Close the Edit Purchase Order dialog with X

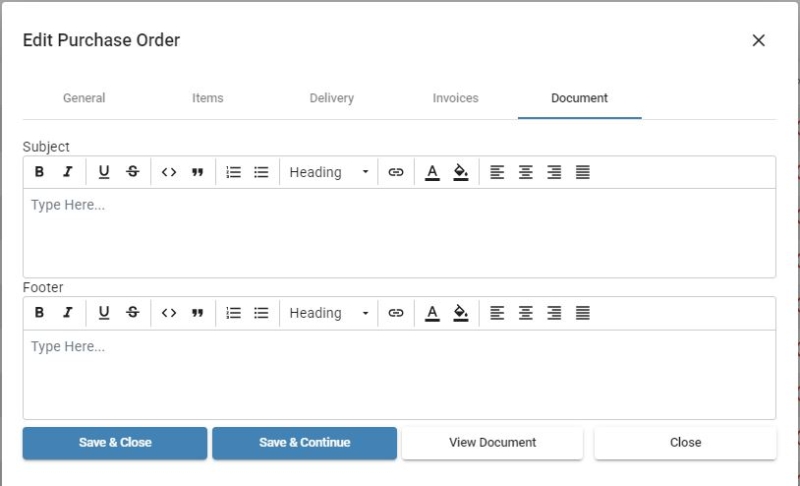758,40
